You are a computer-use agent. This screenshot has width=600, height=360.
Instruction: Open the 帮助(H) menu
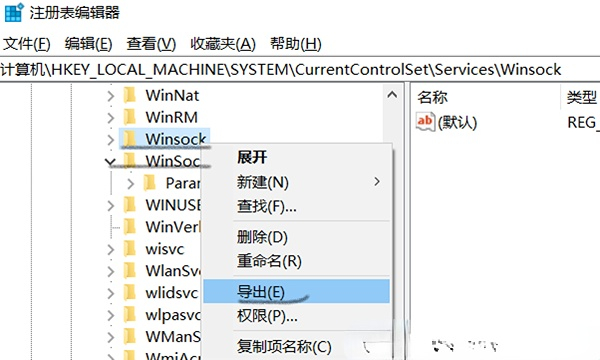(296, 44)
